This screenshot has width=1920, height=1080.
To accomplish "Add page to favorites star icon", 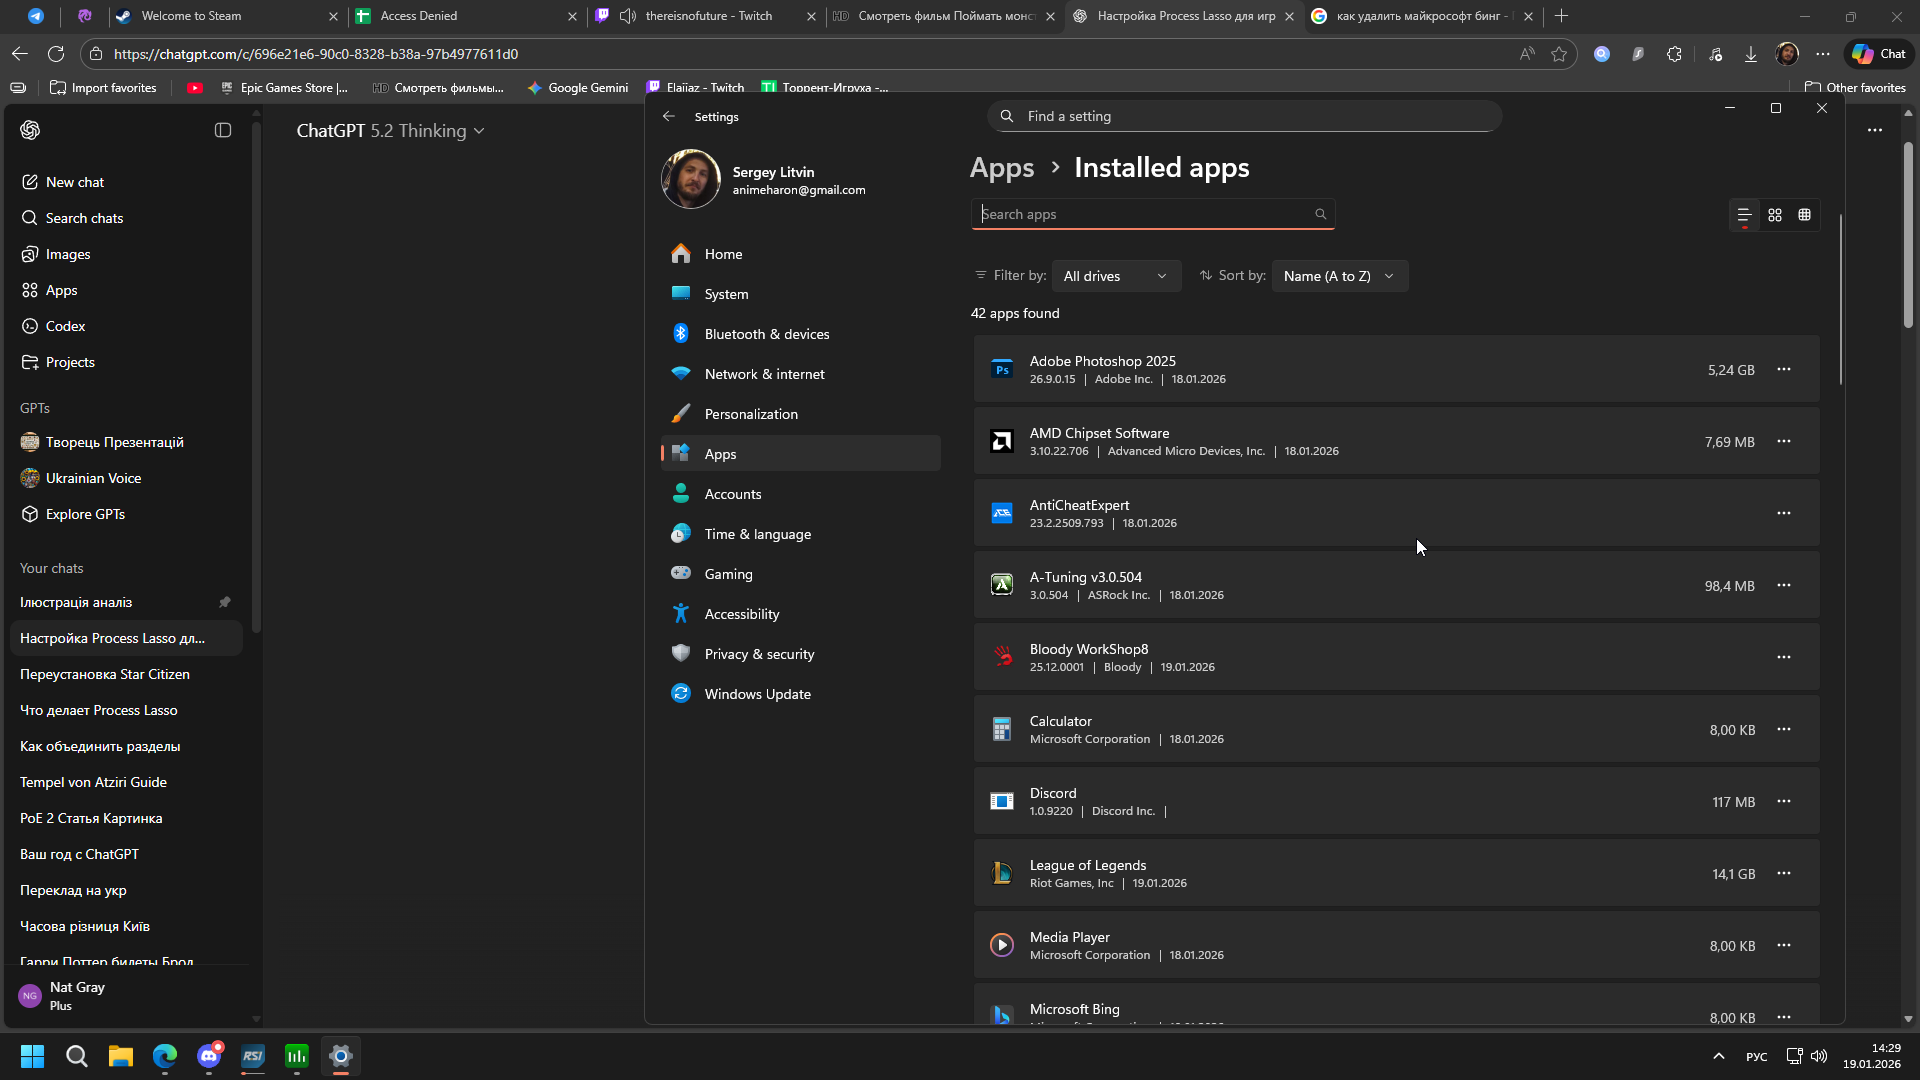I will click(x=1559, y=54).
